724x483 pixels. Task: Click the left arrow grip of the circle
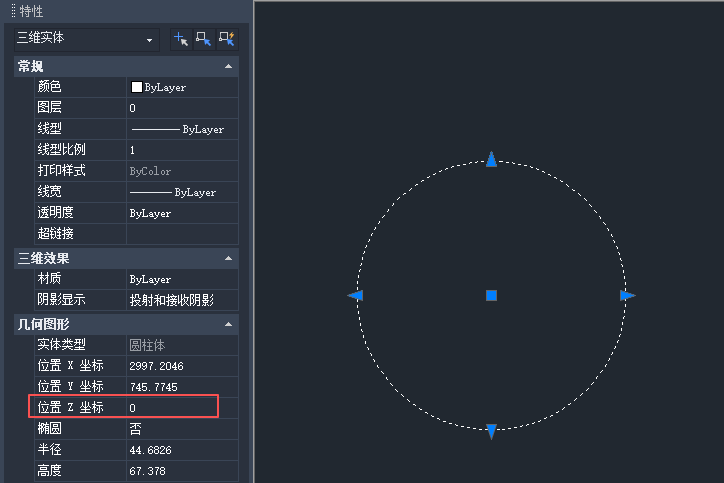(355, 296)
